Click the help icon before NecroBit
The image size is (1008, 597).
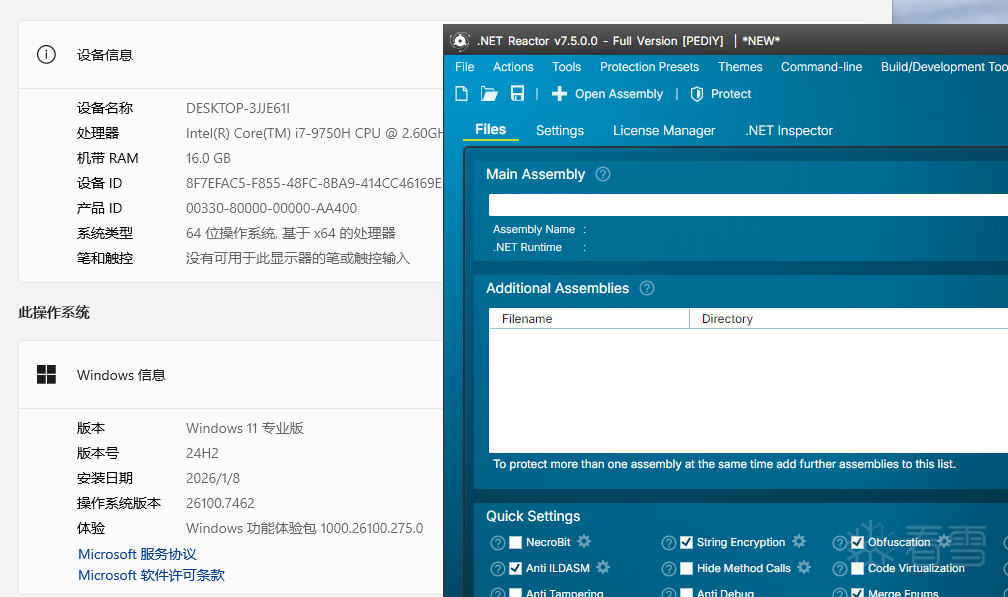pos(498,543)
